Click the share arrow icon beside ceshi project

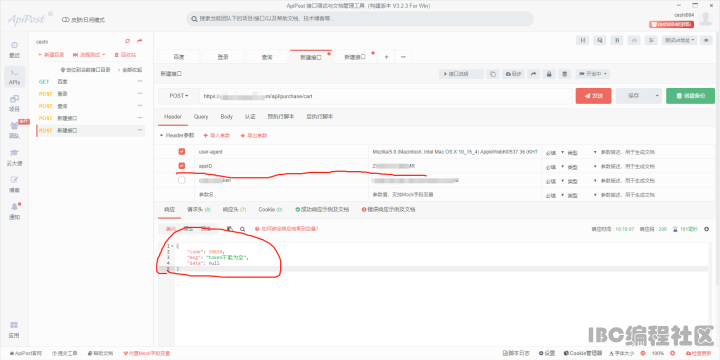click(x=140, y=41)
